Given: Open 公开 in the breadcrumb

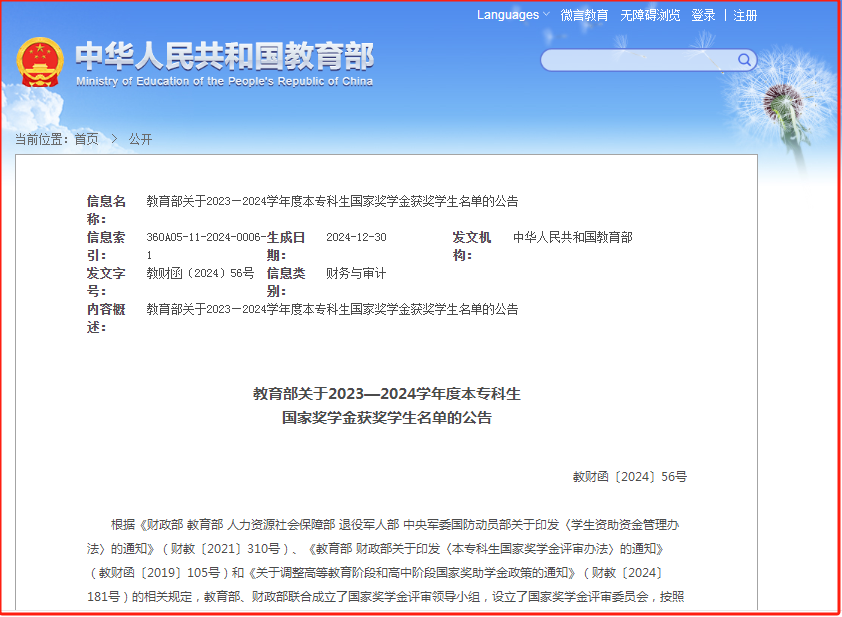Looking at the screenshot, I should 140,139.
